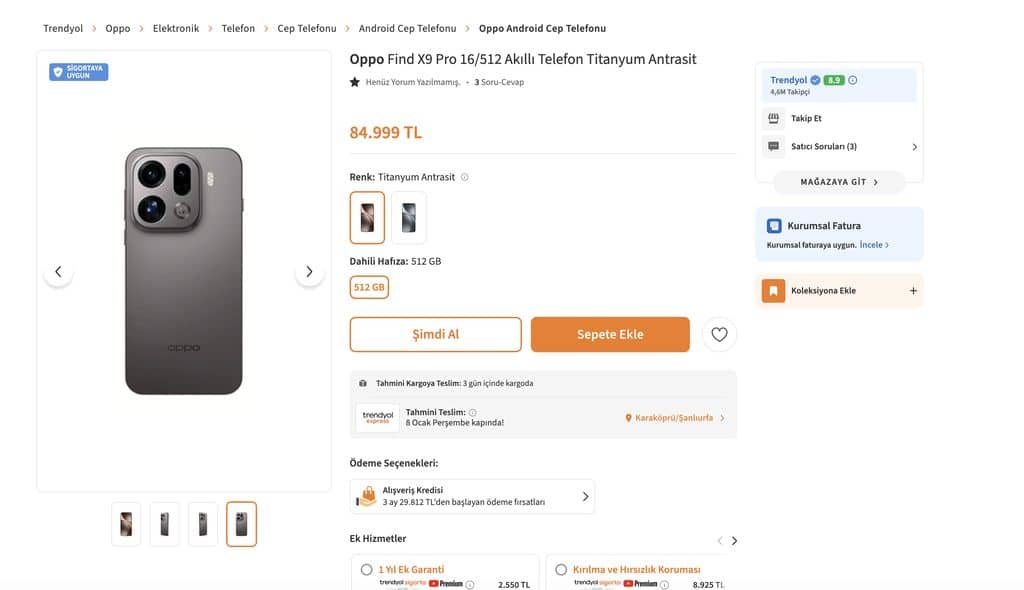This screenshot has height=590, width=1024.
Task: Click the info icon beside Titanyum Antrasit
Action: [464, 177]
